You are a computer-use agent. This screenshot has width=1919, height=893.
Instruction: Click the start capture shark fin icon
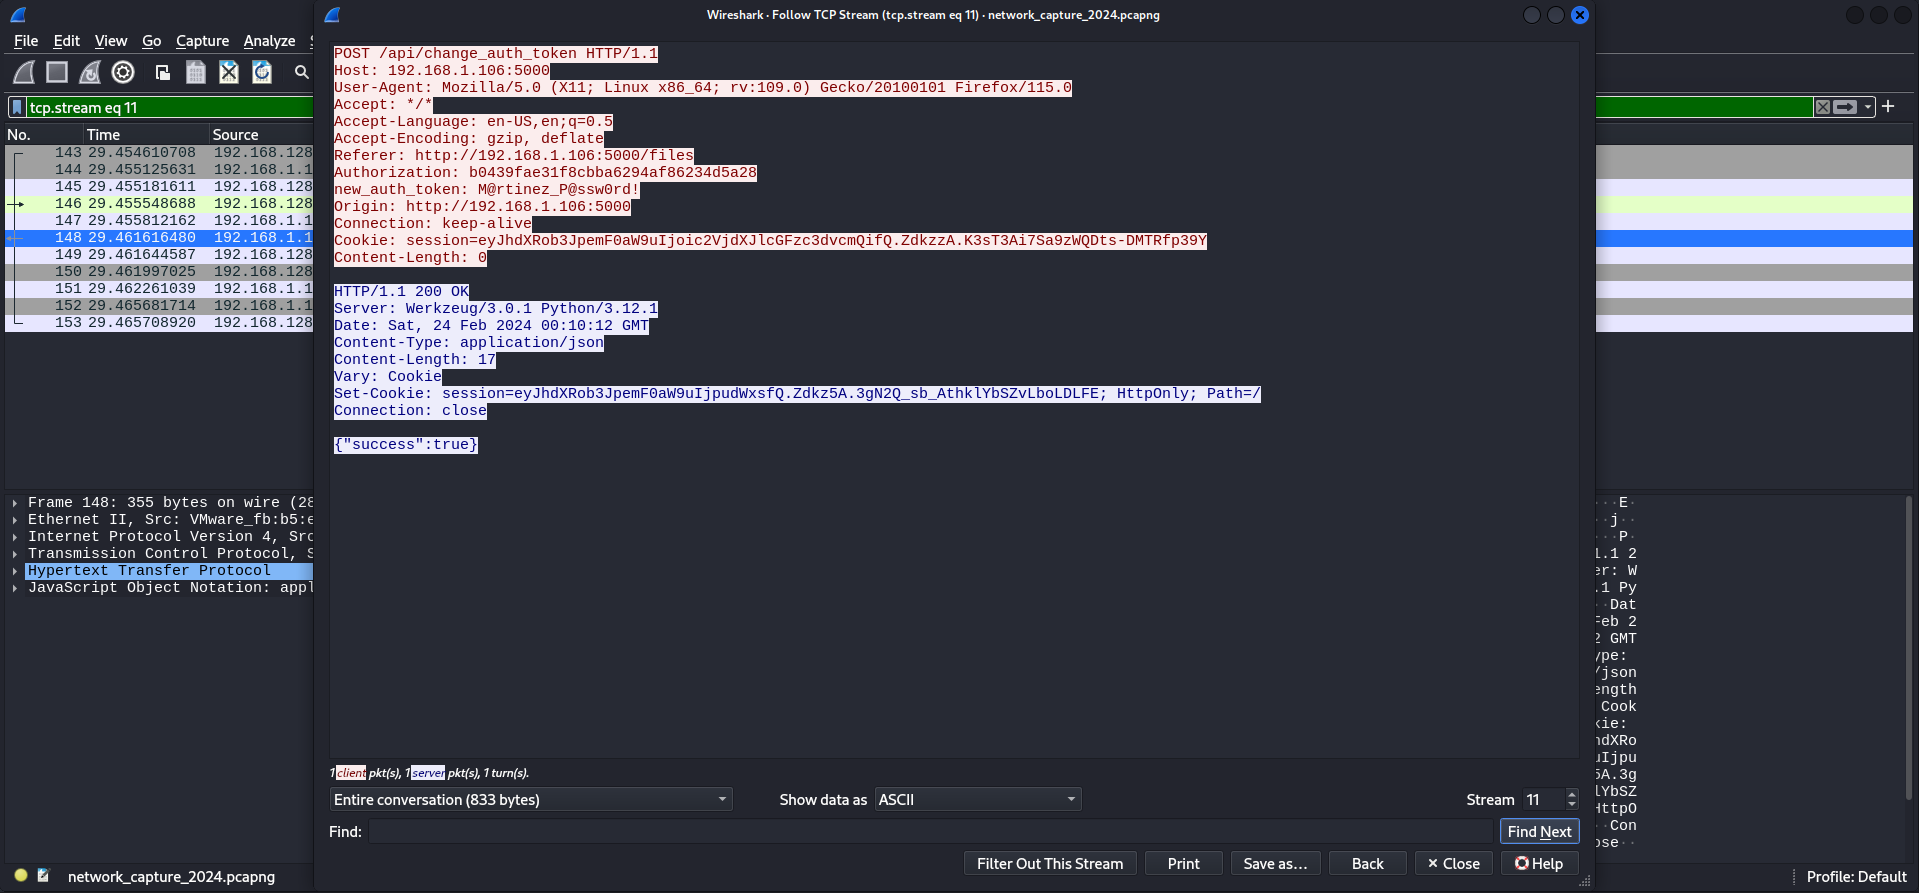point(24,72)
